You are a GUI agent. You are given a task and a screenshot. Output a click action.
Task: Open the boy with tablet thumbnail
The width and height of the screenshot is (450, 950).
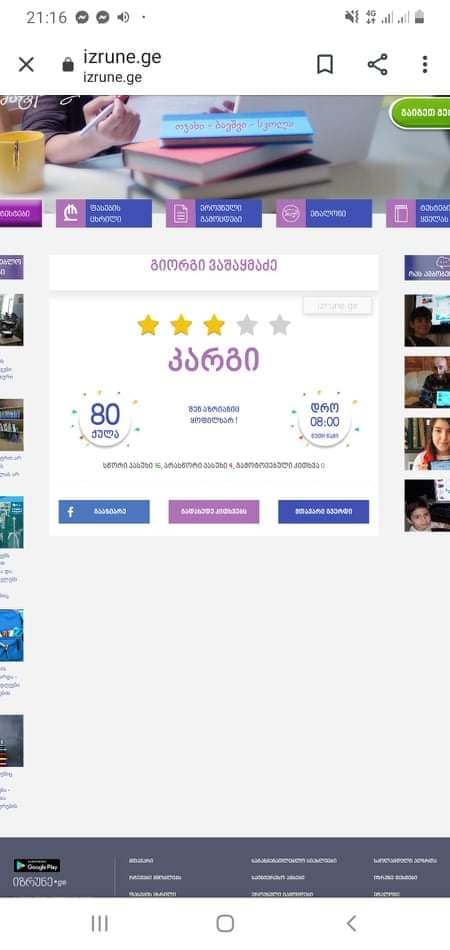point(427,321)
